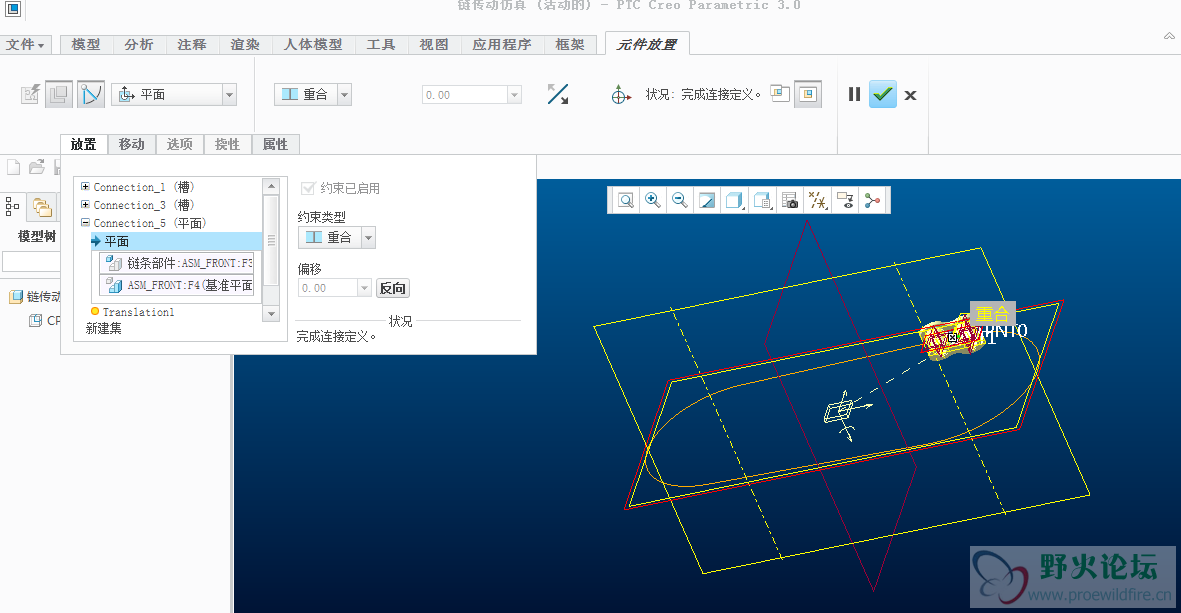This screenshot has width=1181, height=613.
Task: Switch to the 视图 ribbon tab
Action: (434, 44)
